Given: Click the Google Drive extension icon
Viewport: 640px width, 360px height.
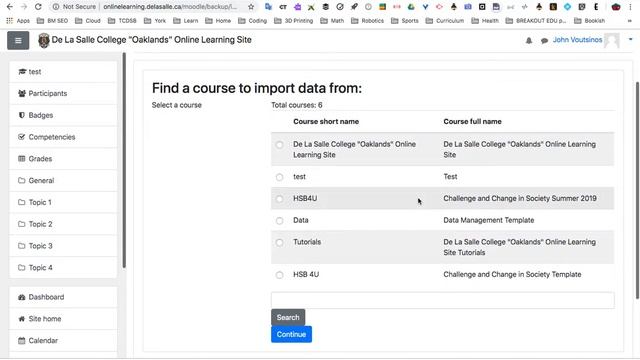Looking at the screenshot, I should [x=411, y=7].
